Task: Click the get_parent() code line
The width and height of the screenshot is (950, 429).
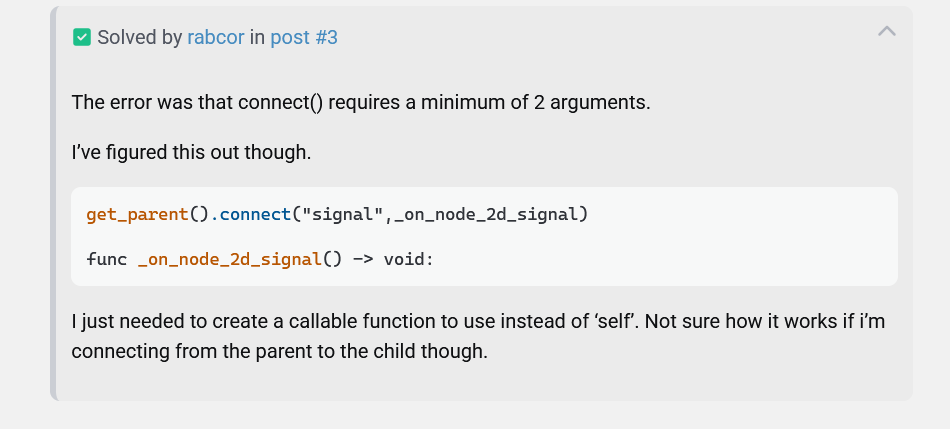Action: click(337, 214)
